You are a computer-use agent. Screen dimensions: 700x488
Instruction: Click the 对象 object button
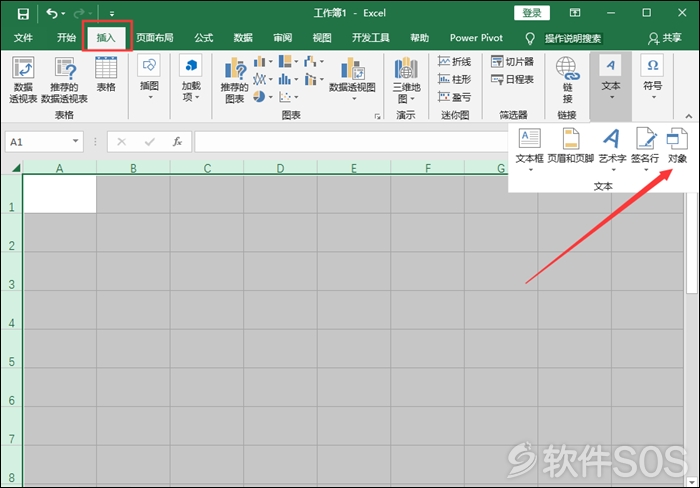[x=677, y=146]
